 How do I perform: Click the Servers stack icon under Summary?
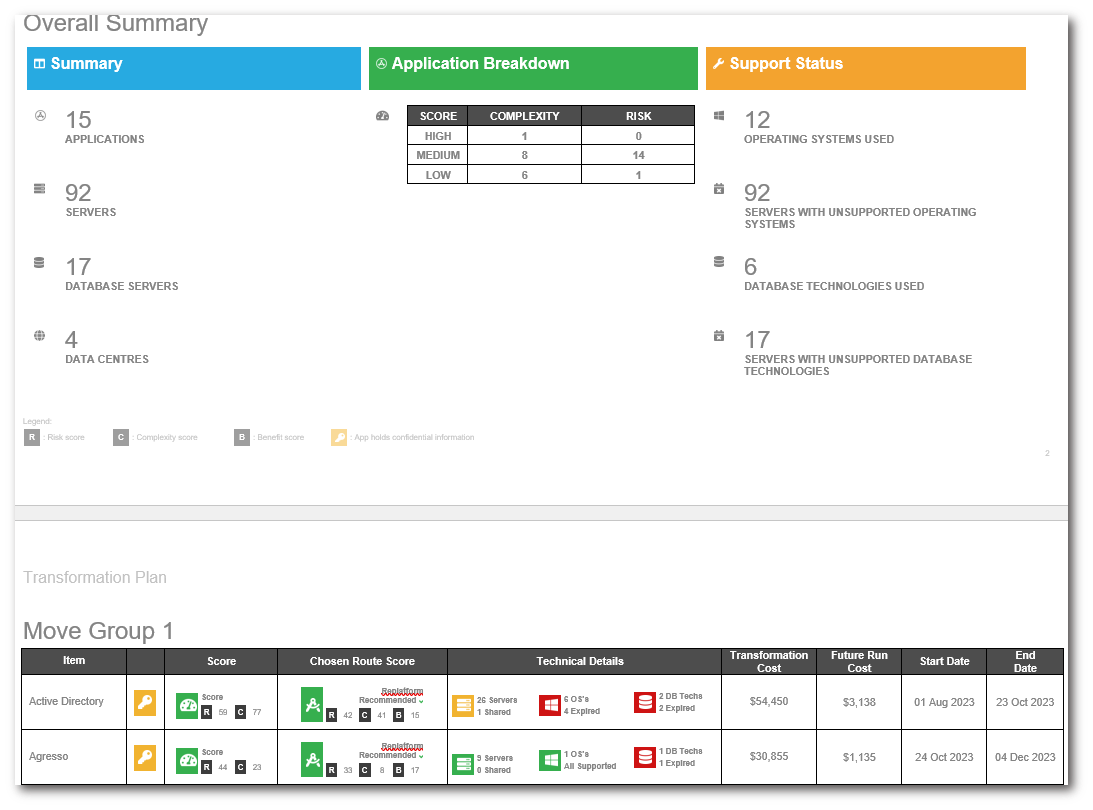[x=40, y=189]
